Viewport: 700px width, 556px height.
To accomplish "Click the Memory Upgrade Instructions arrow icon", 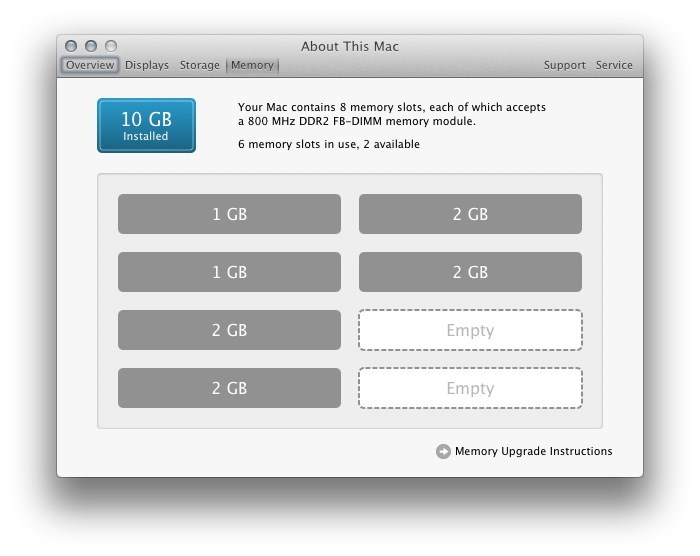I will pyautogui.click(x=443, y=451).
